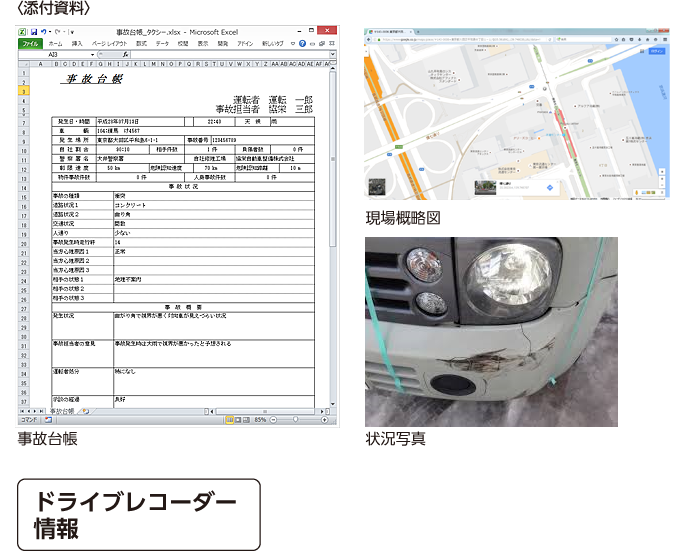Select the 事故台帳 sheet tab
This screenshot has height=551, width=686.
click(62, 411)
